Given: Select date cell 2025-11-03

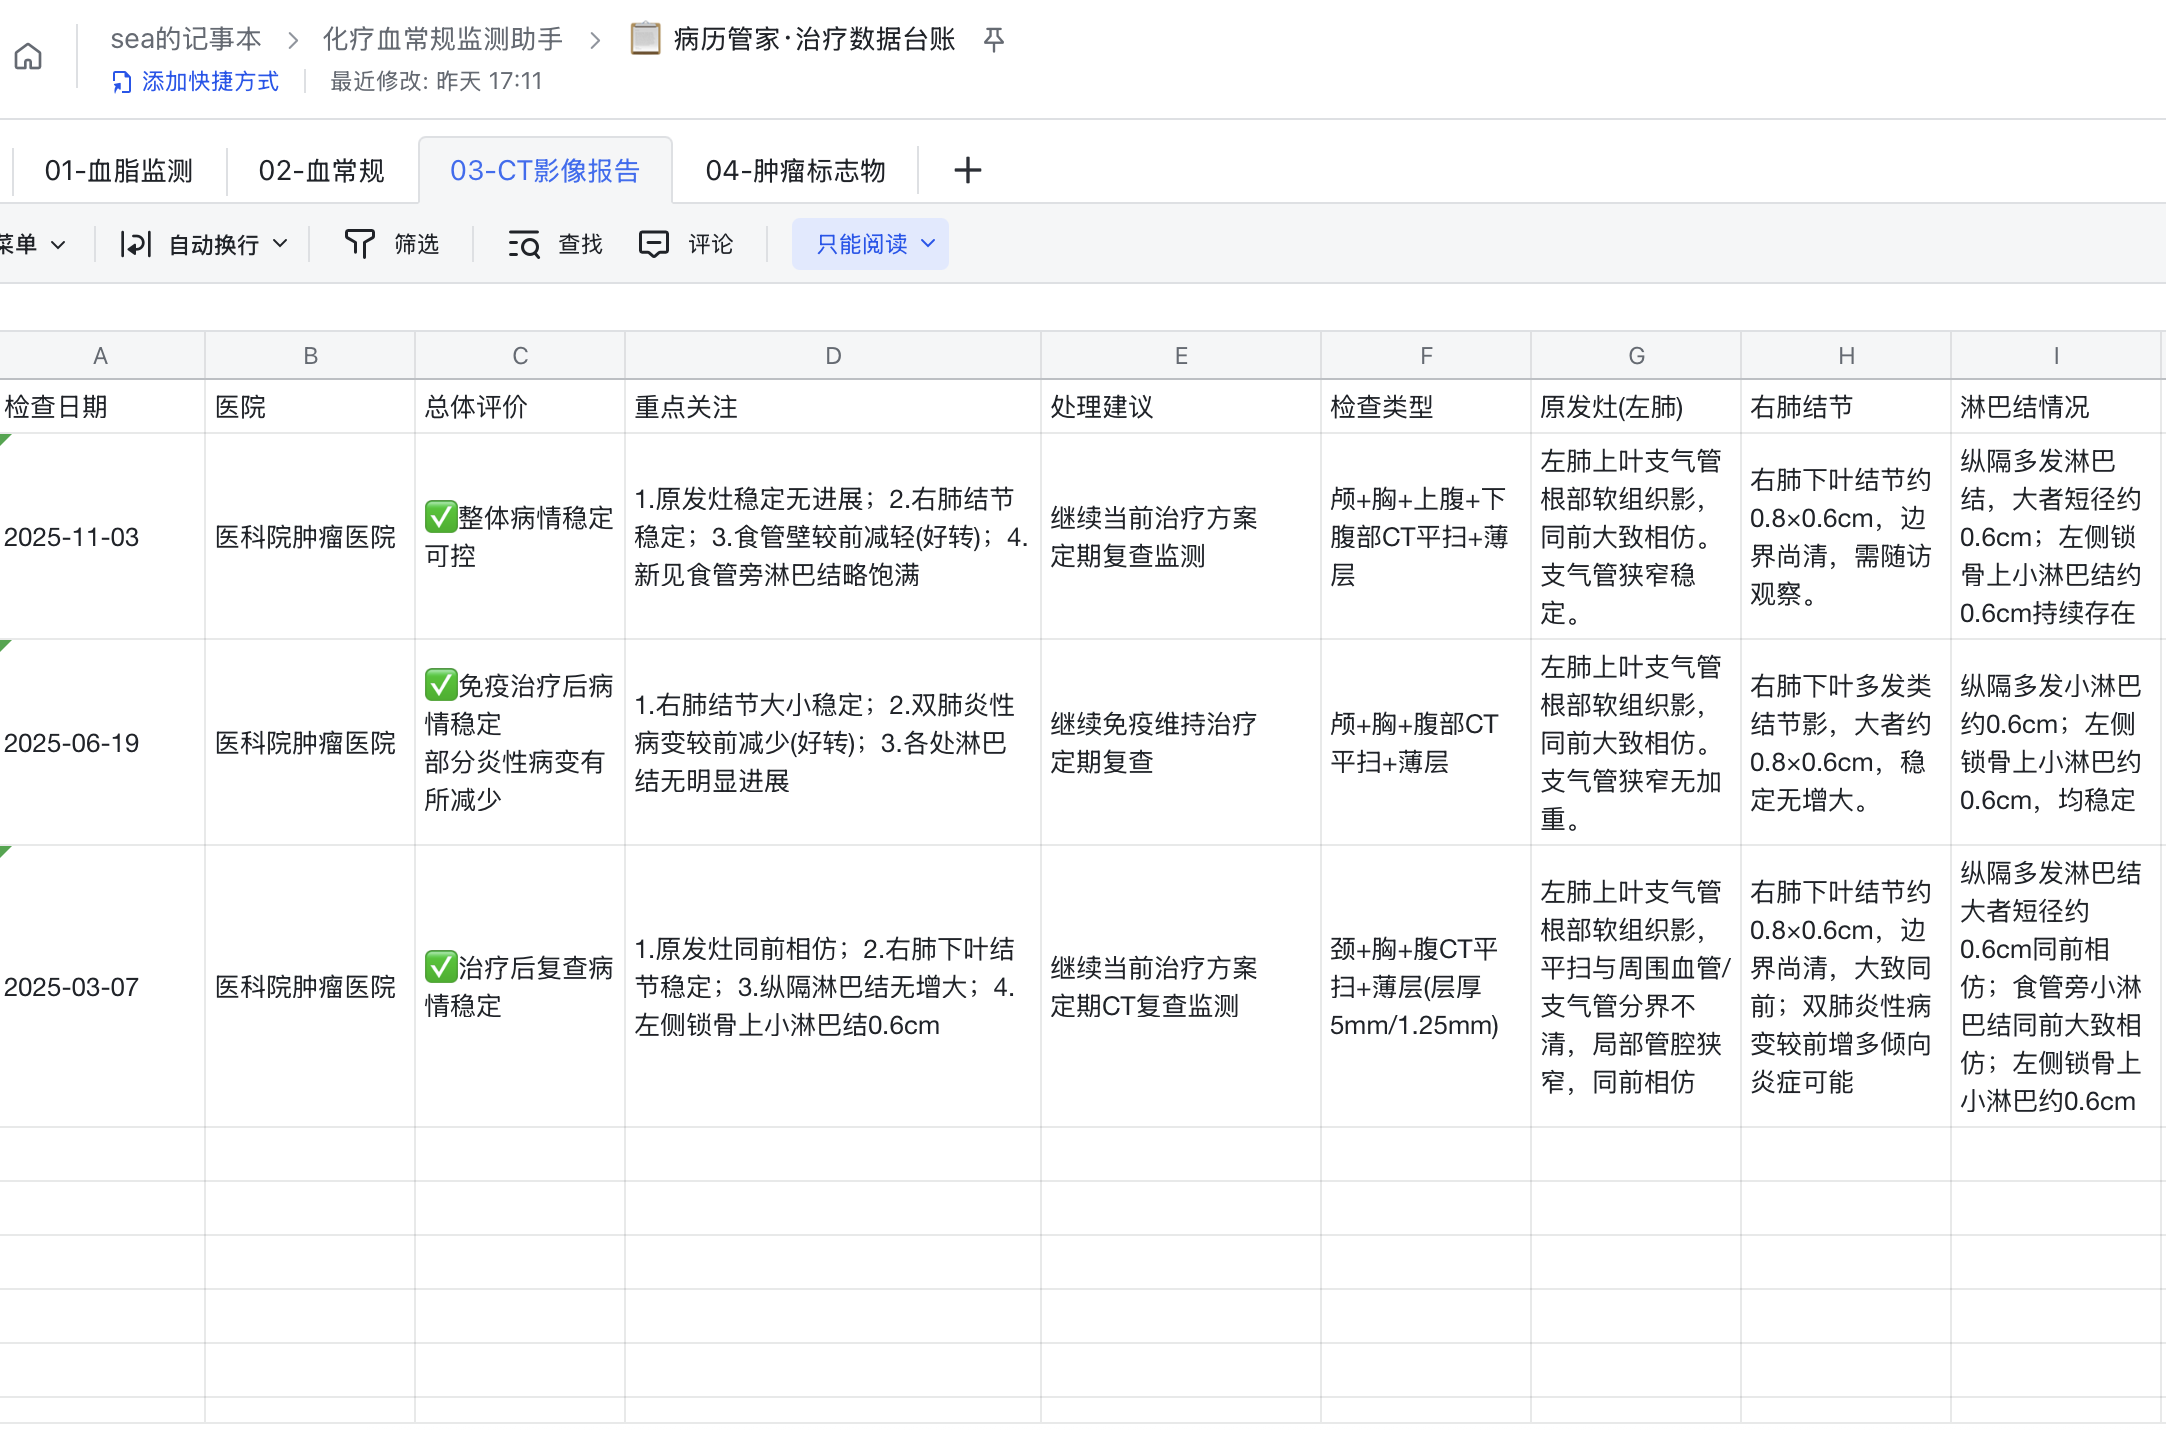Looking at the screenshot, I should (x=100, y=537).
